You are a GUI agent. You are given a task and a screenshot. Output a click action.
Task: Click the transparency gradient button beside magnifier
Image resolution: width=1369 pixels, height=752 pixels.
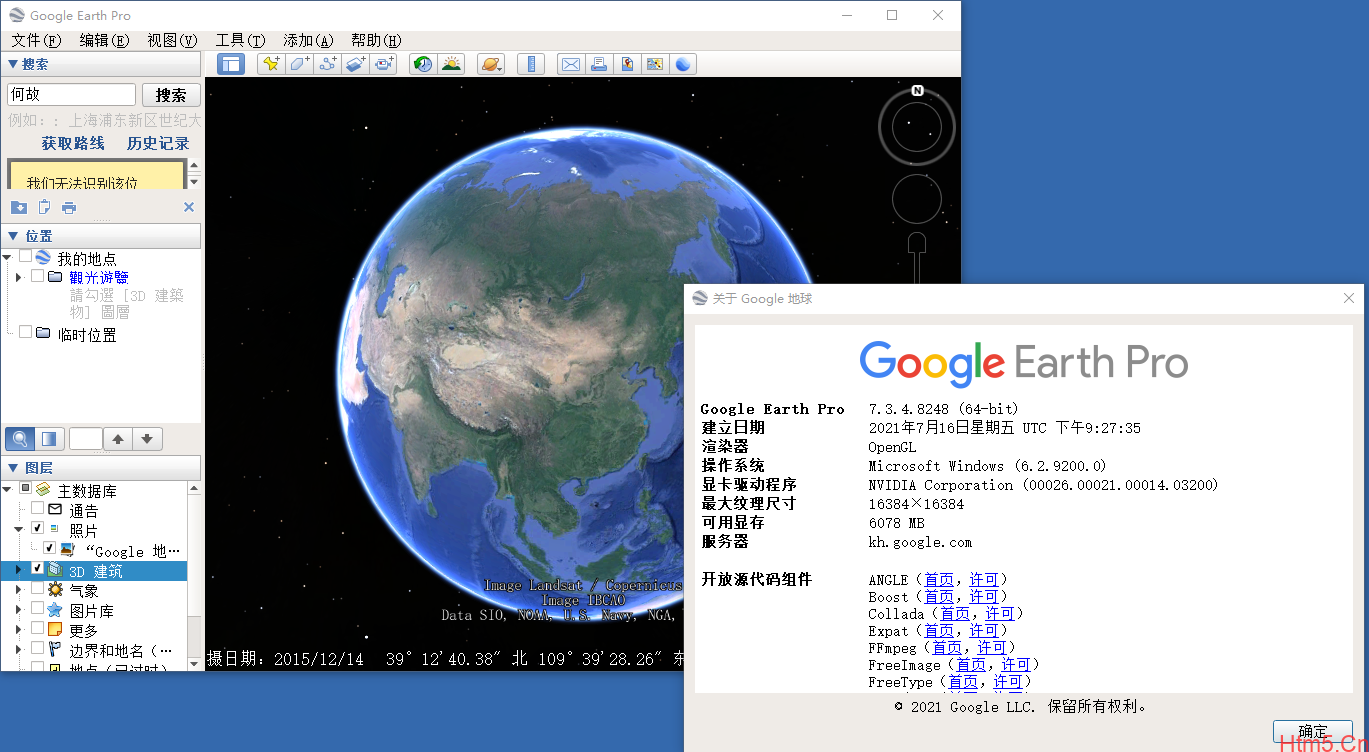point(49,438)
